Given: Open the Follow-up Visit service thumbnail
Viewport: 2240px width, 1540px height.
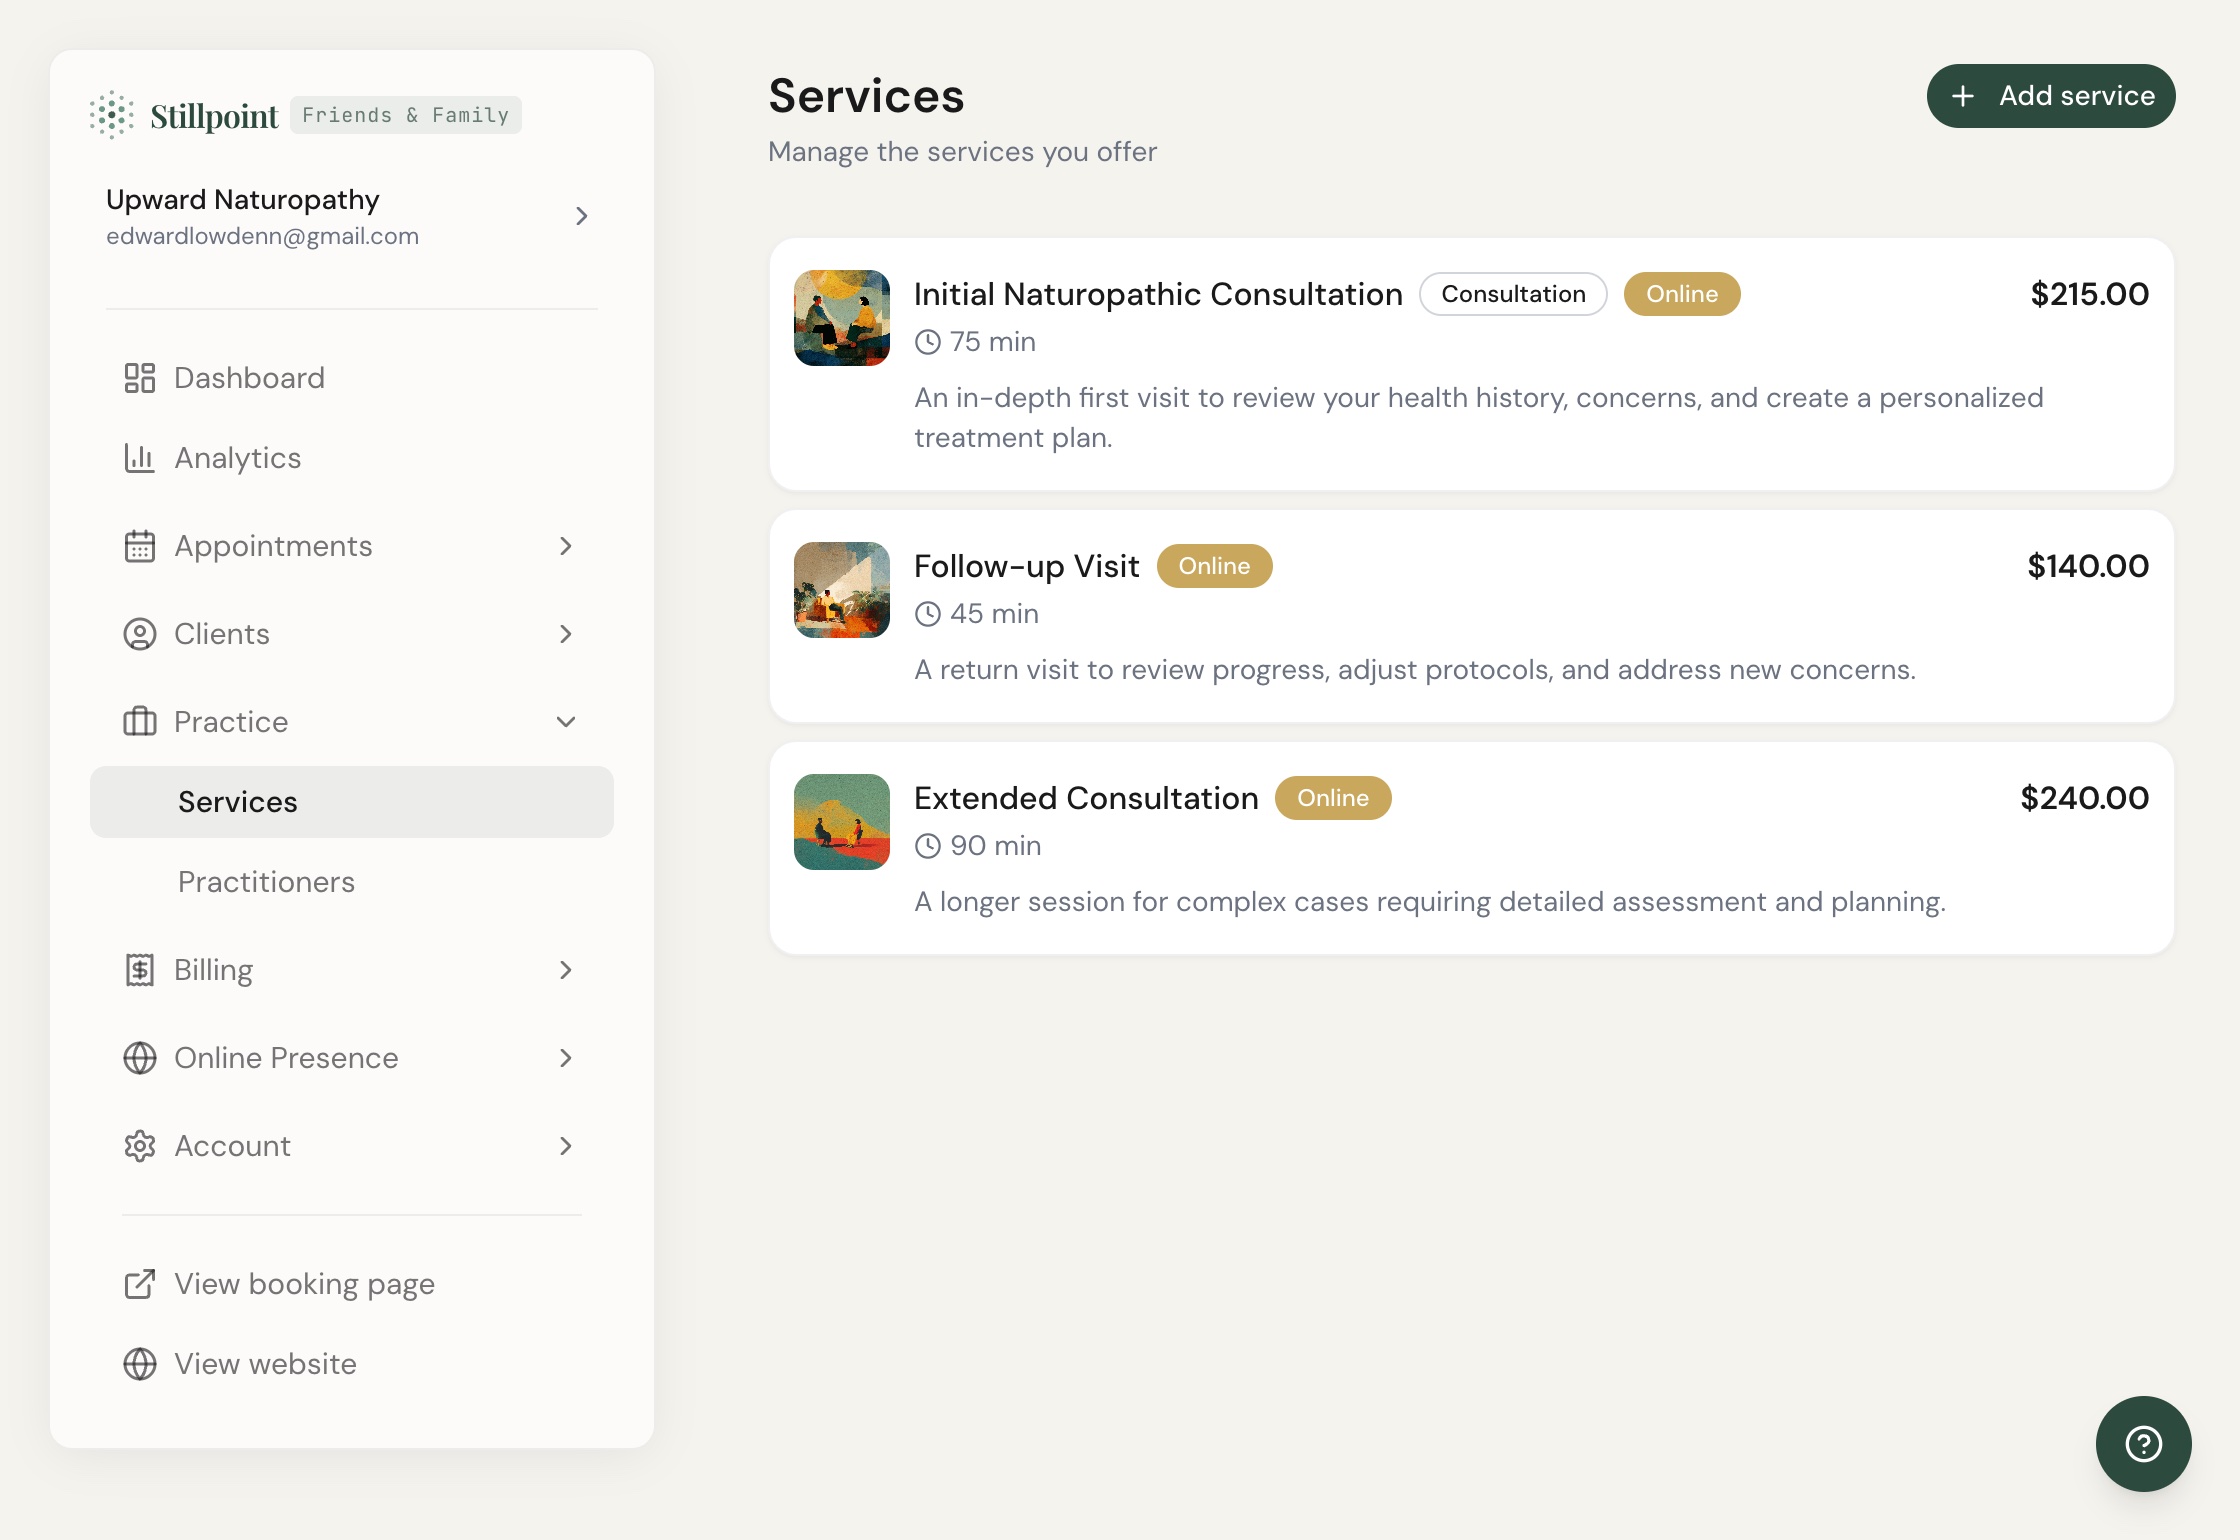Looking at the screenshot, I should (842, 590).
